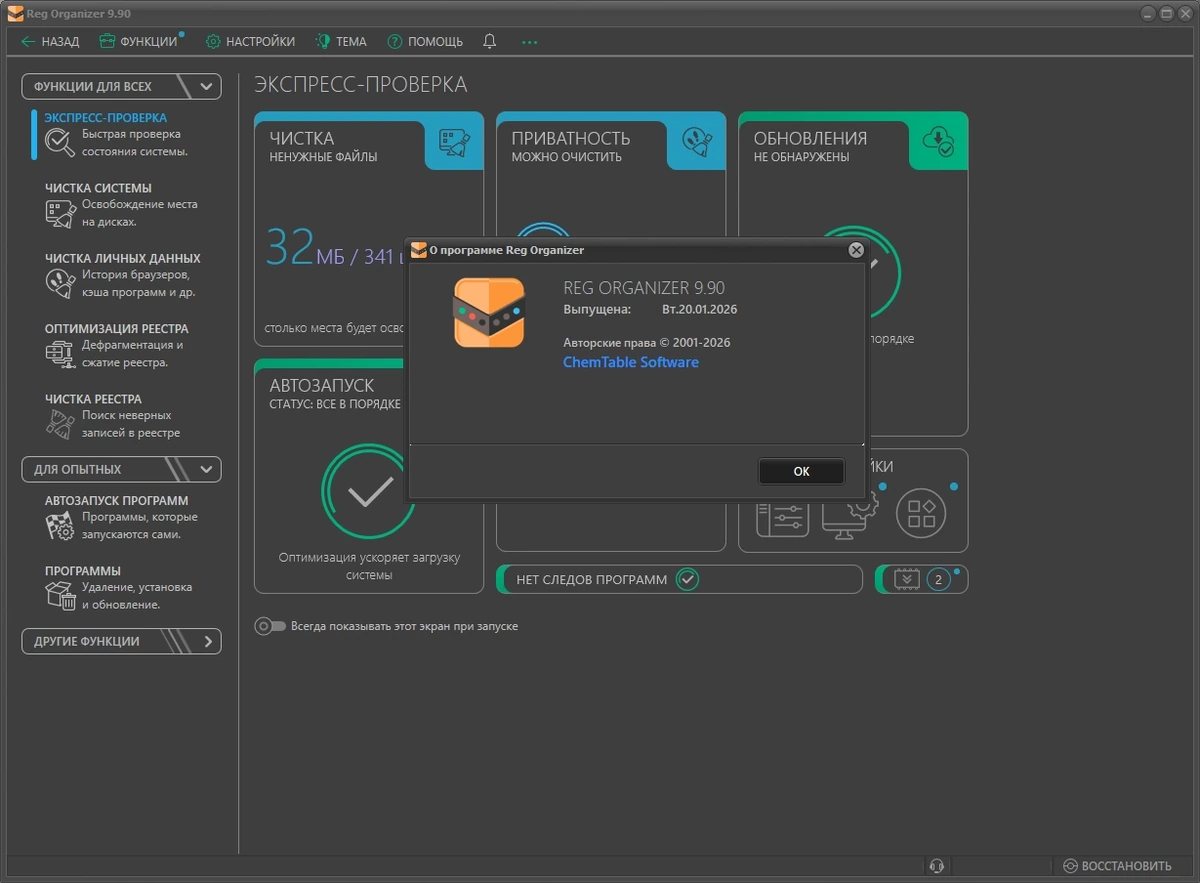Click the НЕ ОБНАРУЖЕНЫ subtitle

pos(801,157)
